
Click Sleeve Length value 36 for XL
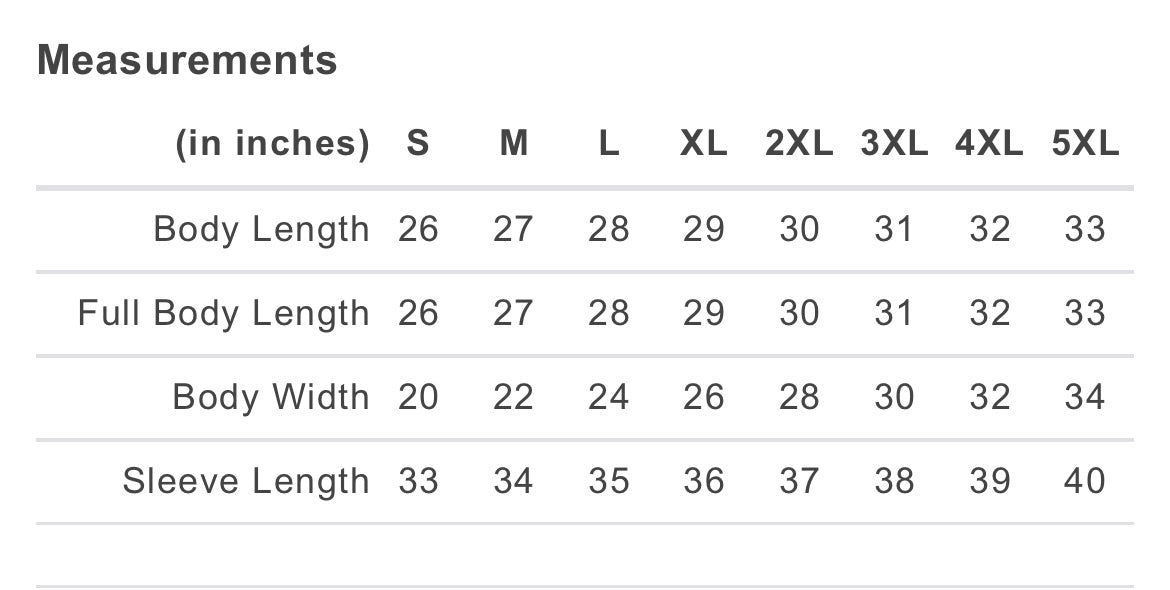[703, 481]
